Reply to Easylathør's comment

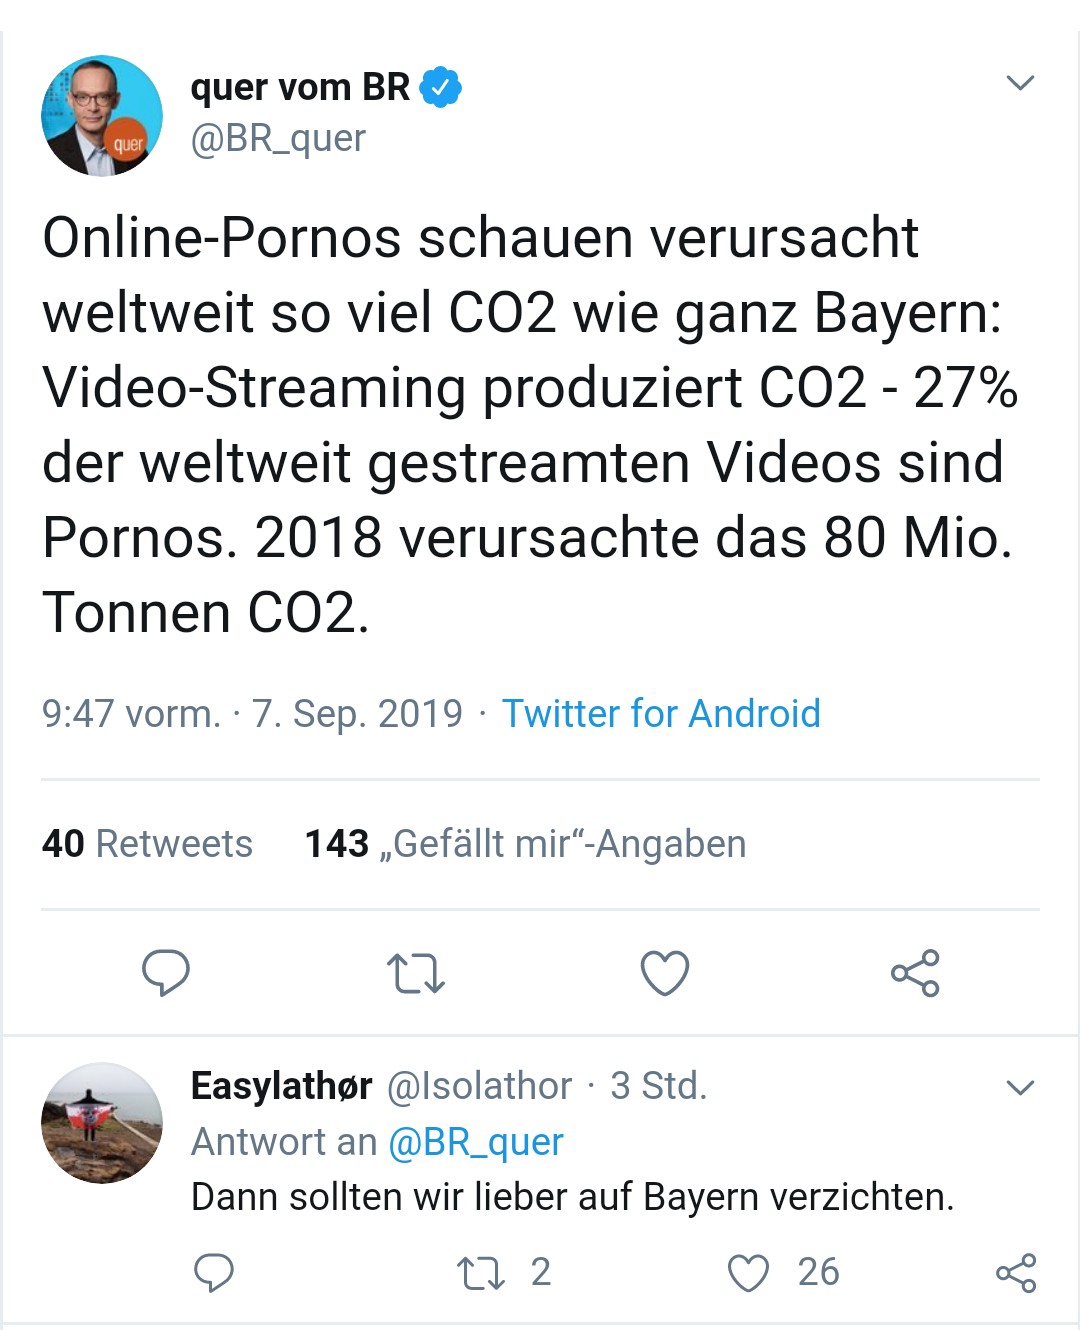click(x=213, y=1272)
